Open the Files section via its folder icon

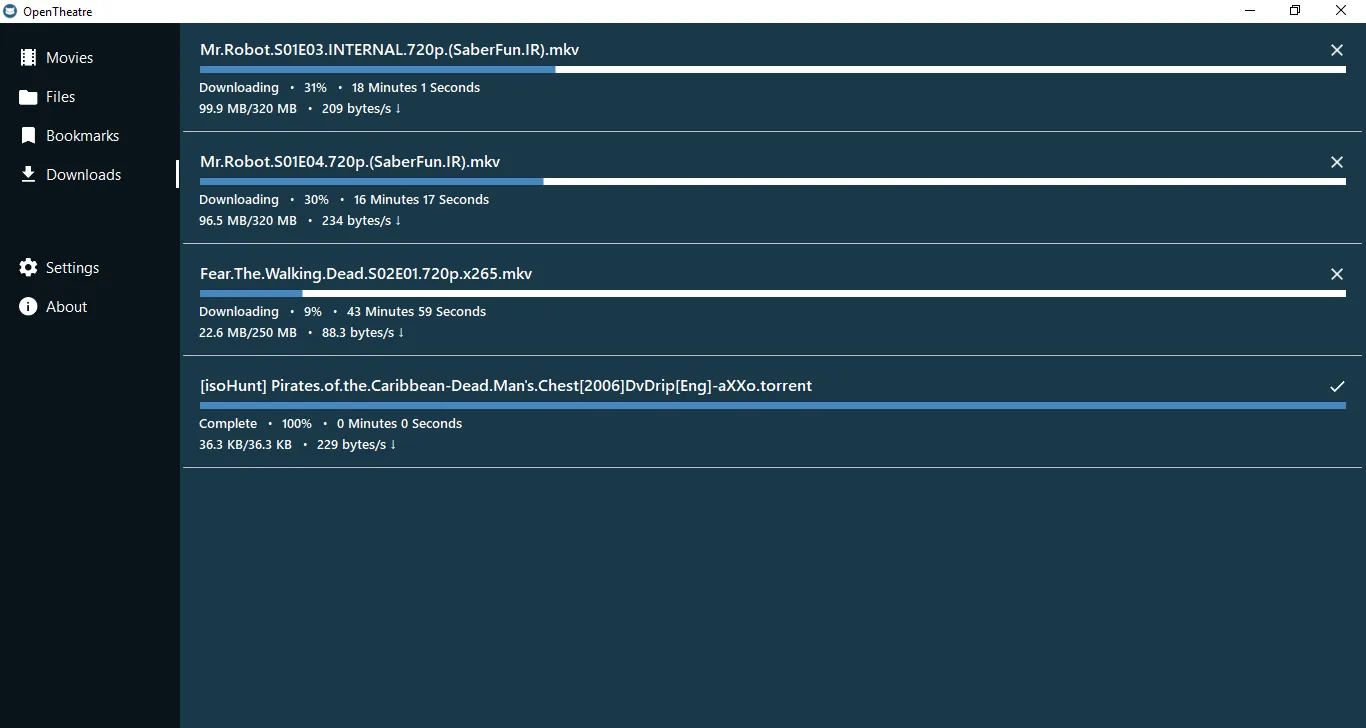(28, 96)
